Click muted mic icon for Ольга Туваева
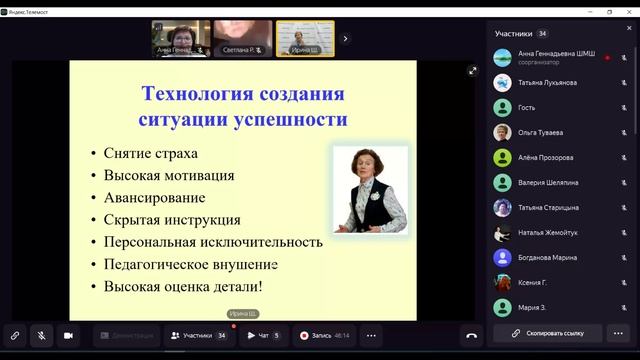 (x=624, y=133)
